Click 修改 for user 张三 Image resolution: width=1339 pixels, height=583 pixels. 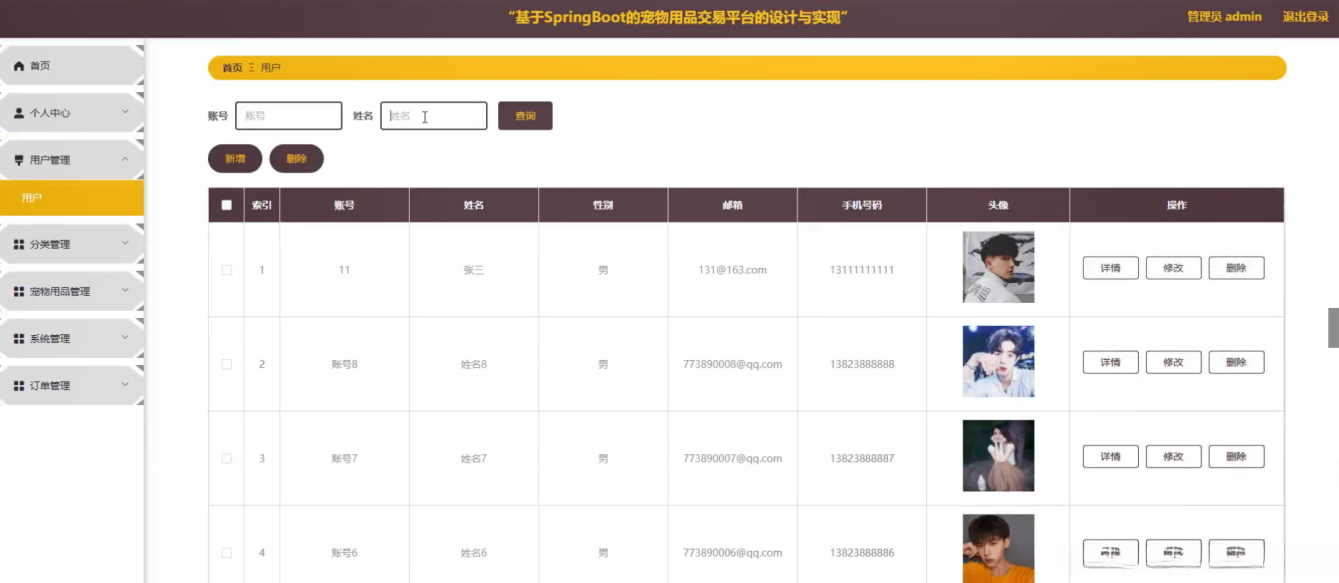click(x=1173, y=268)
